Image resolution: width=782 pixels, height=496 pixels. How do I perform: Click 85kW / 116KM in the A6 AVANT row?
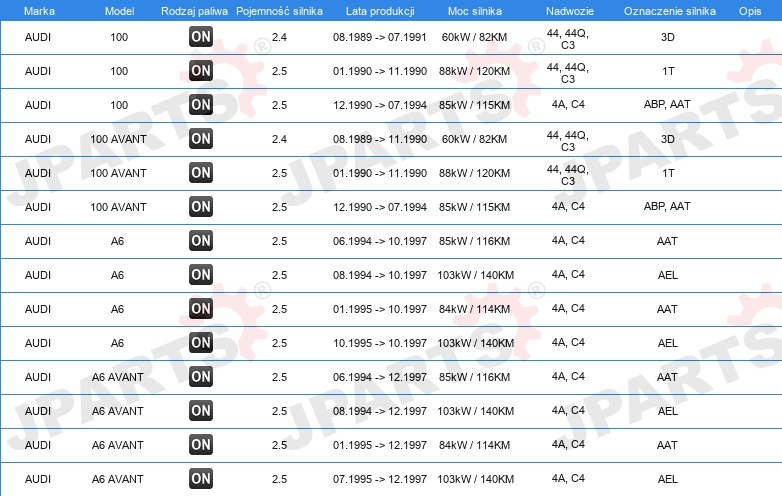coord(474,377)
